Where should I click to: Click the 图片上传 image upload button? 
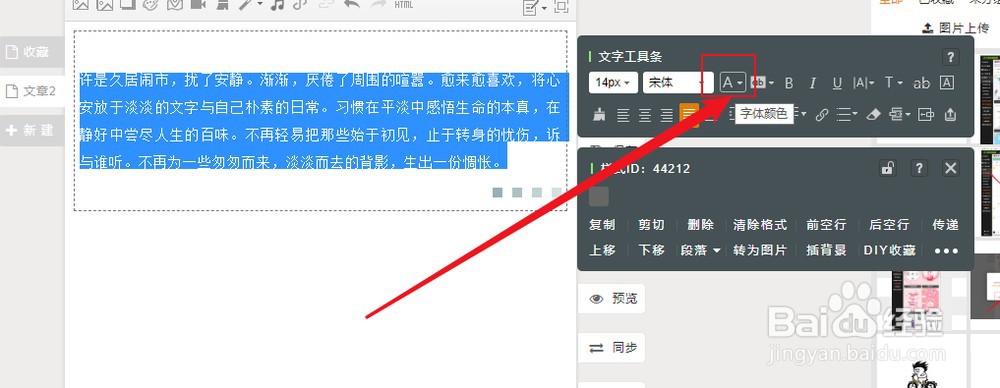coord(956,27)
